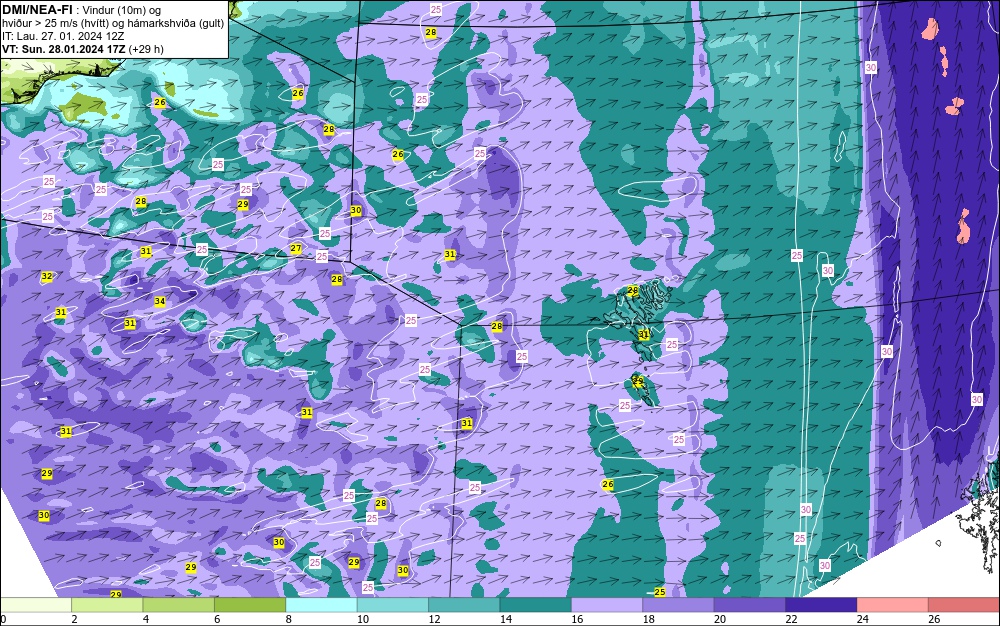This screenshot has width=1000, height=626.
Task: Click the 8–10 m/s pale cyan legend swatch
Action: click(321, 605)
